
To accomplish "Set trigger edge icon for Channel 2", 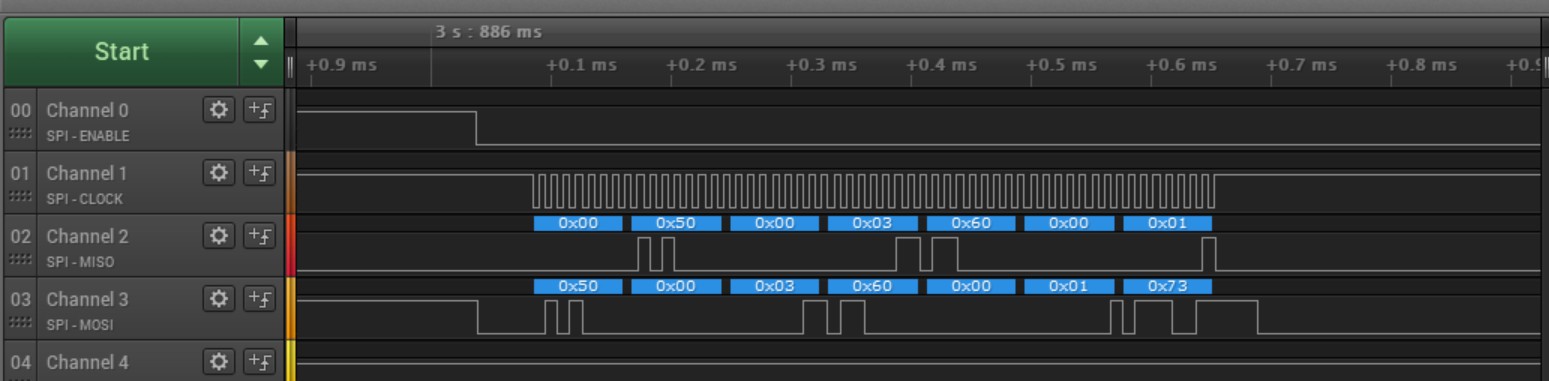I will click(x=260, y=236).
